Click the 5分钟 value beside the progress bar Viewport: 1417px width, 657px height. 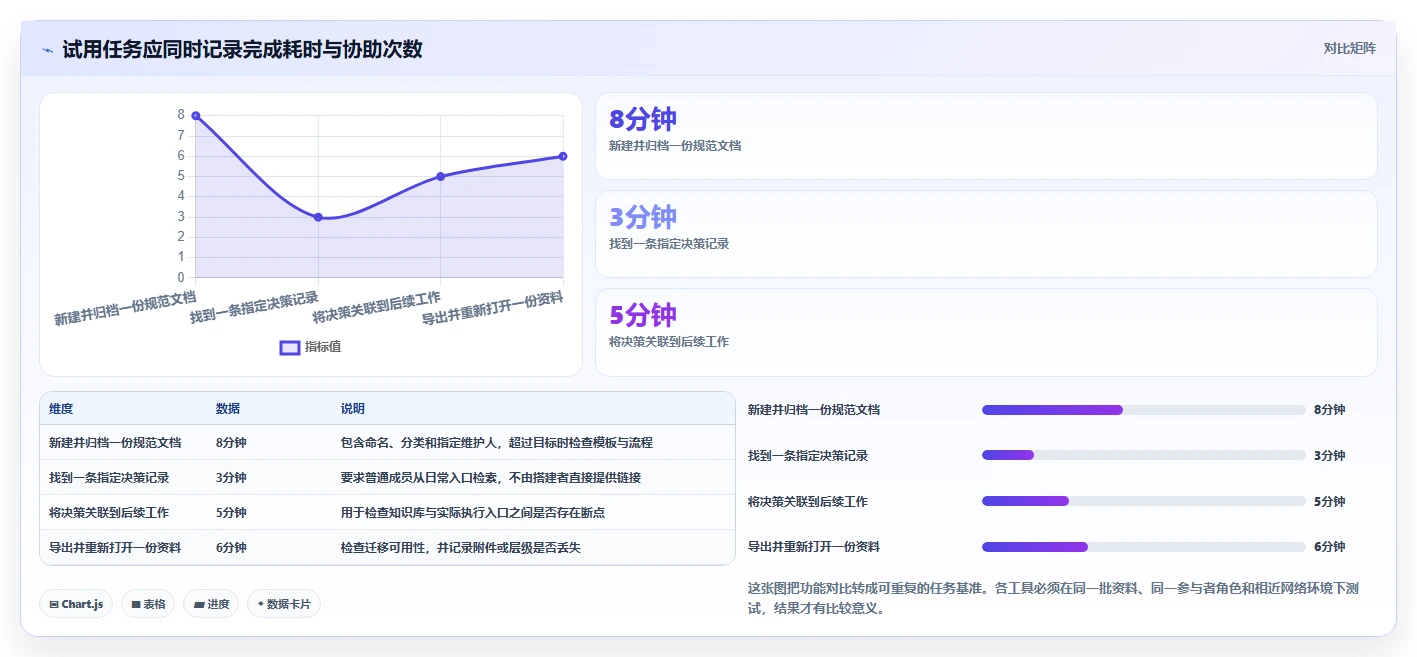pyautogui.click(x=1330, y=502)
